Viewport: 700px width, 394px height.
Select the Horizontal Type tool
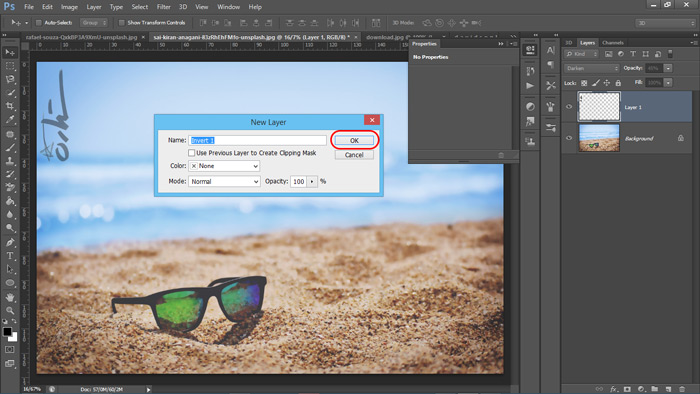tap(10, 256)
